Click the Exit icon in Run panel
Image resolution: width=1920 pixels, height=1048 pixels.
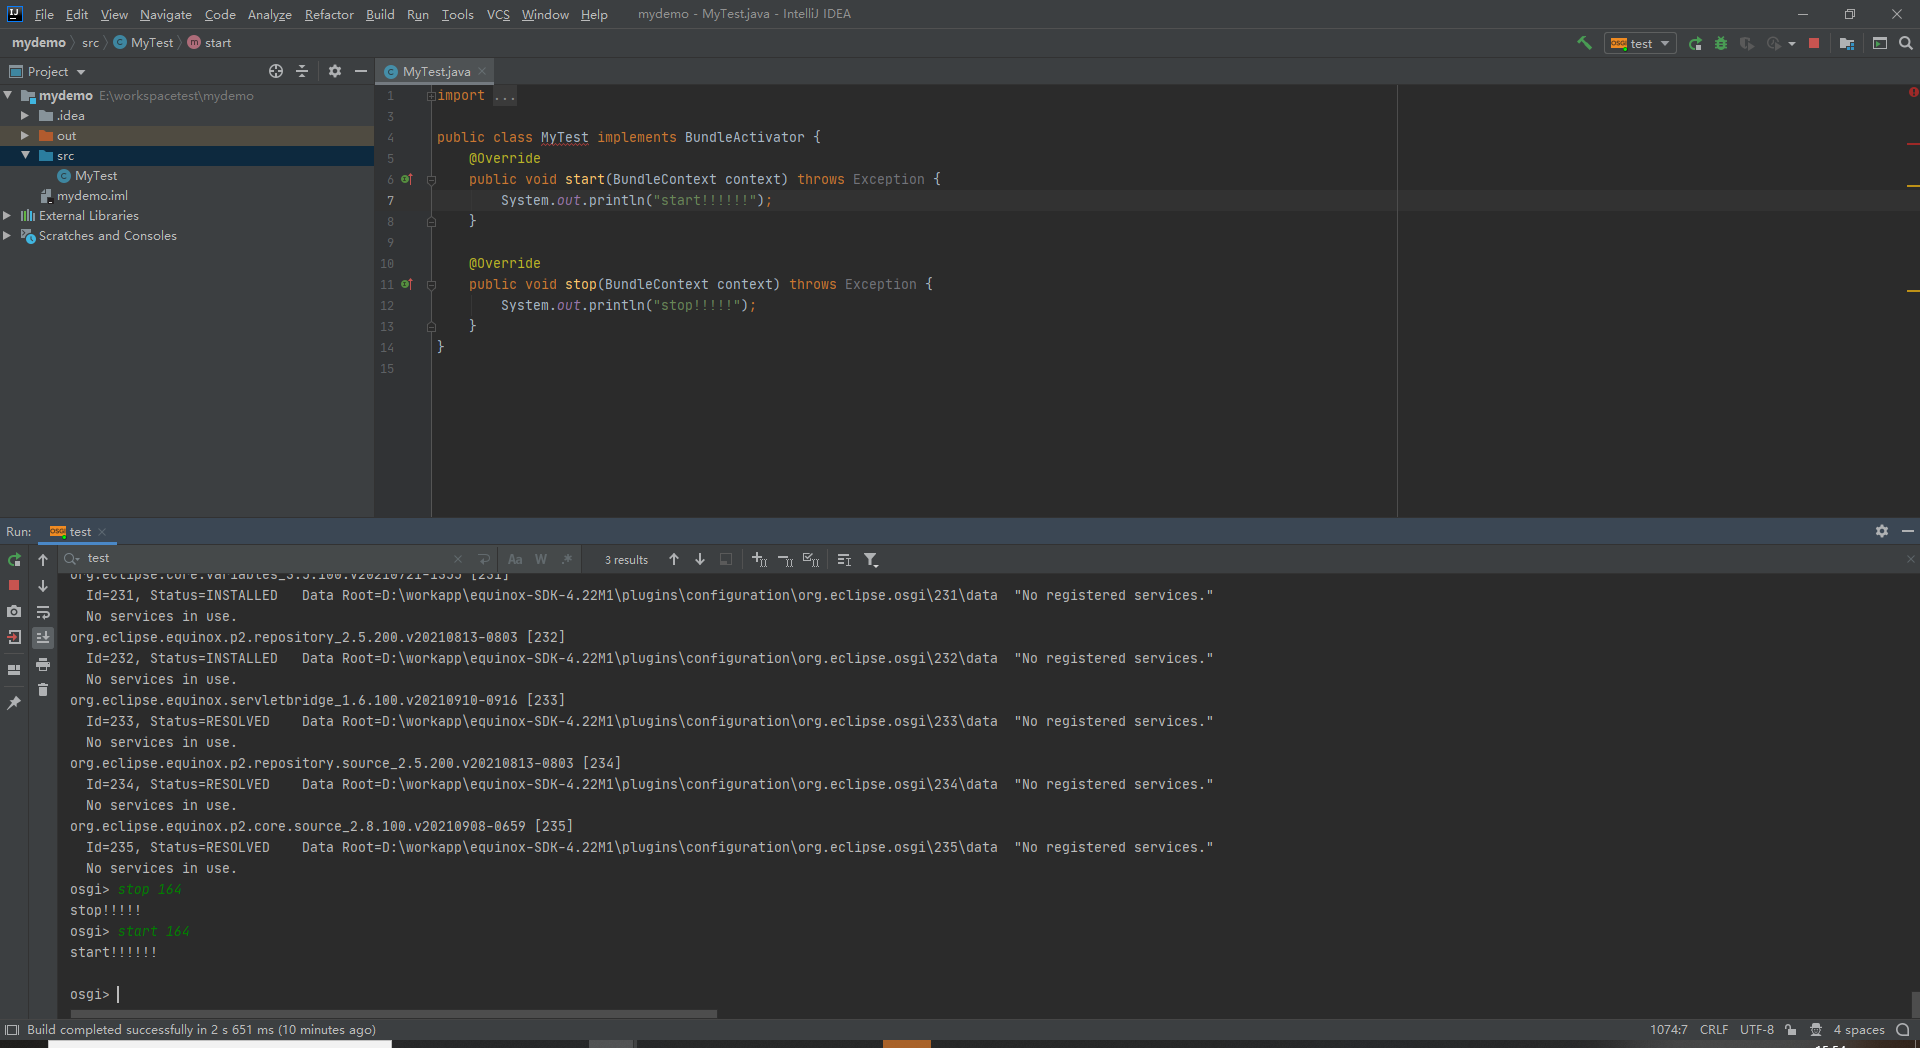pos(14,637)
